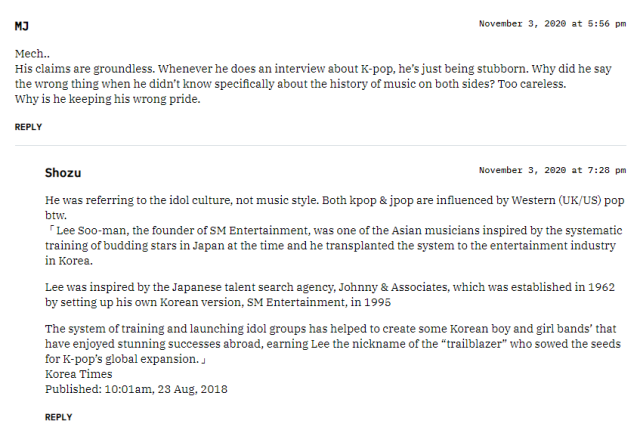Viewport: 640px width, 427px height.
Task: Reply to MJ's comment
Action: (x=28, y=127)
